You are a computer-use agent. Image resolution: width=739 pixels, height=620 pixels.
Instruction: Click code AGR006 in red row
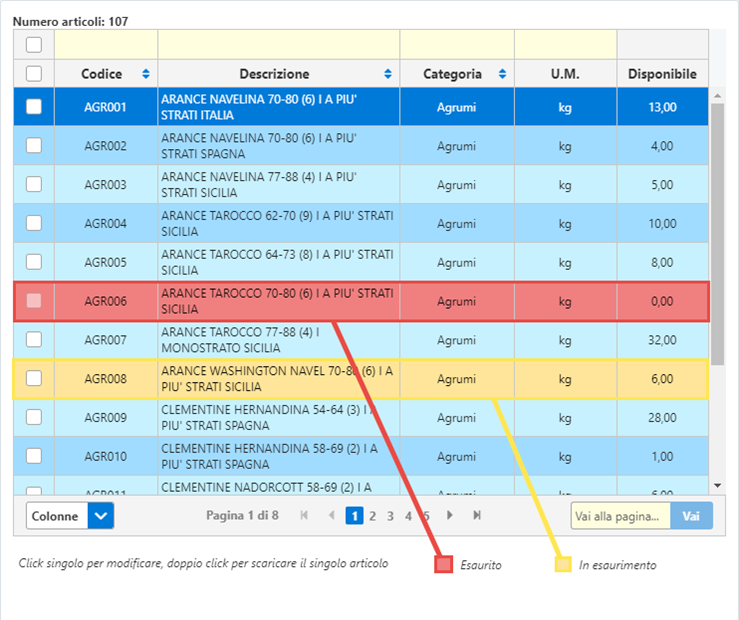(x=106, y=301)
